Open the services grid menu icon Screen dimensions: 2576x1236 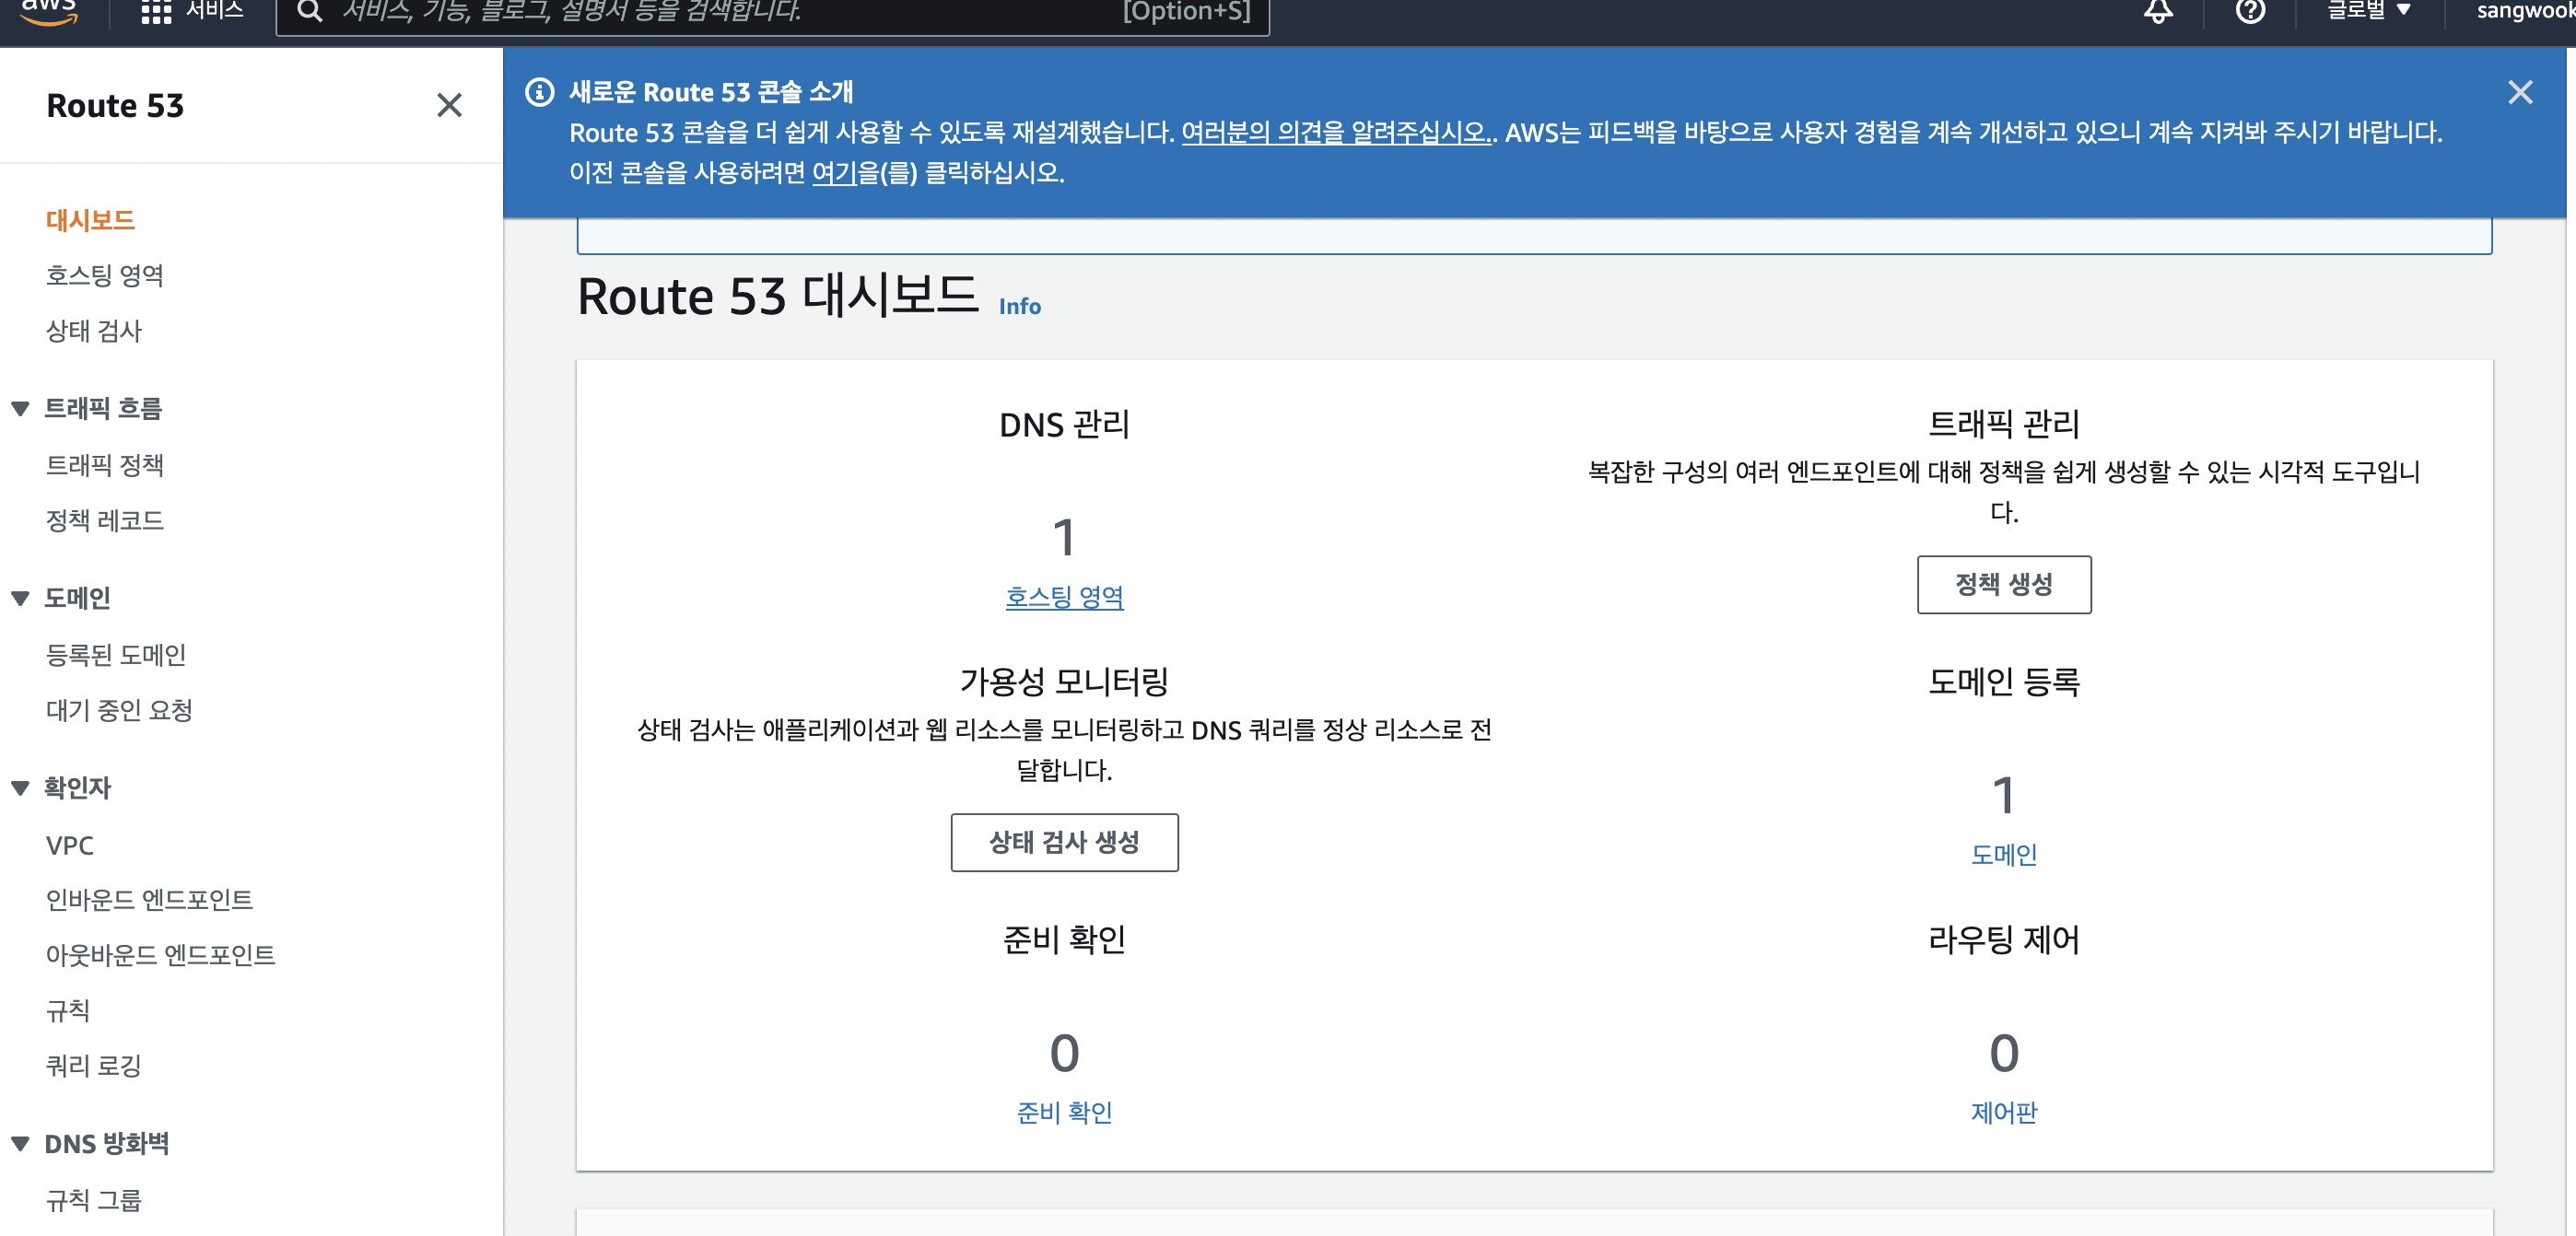pos(156,11)
